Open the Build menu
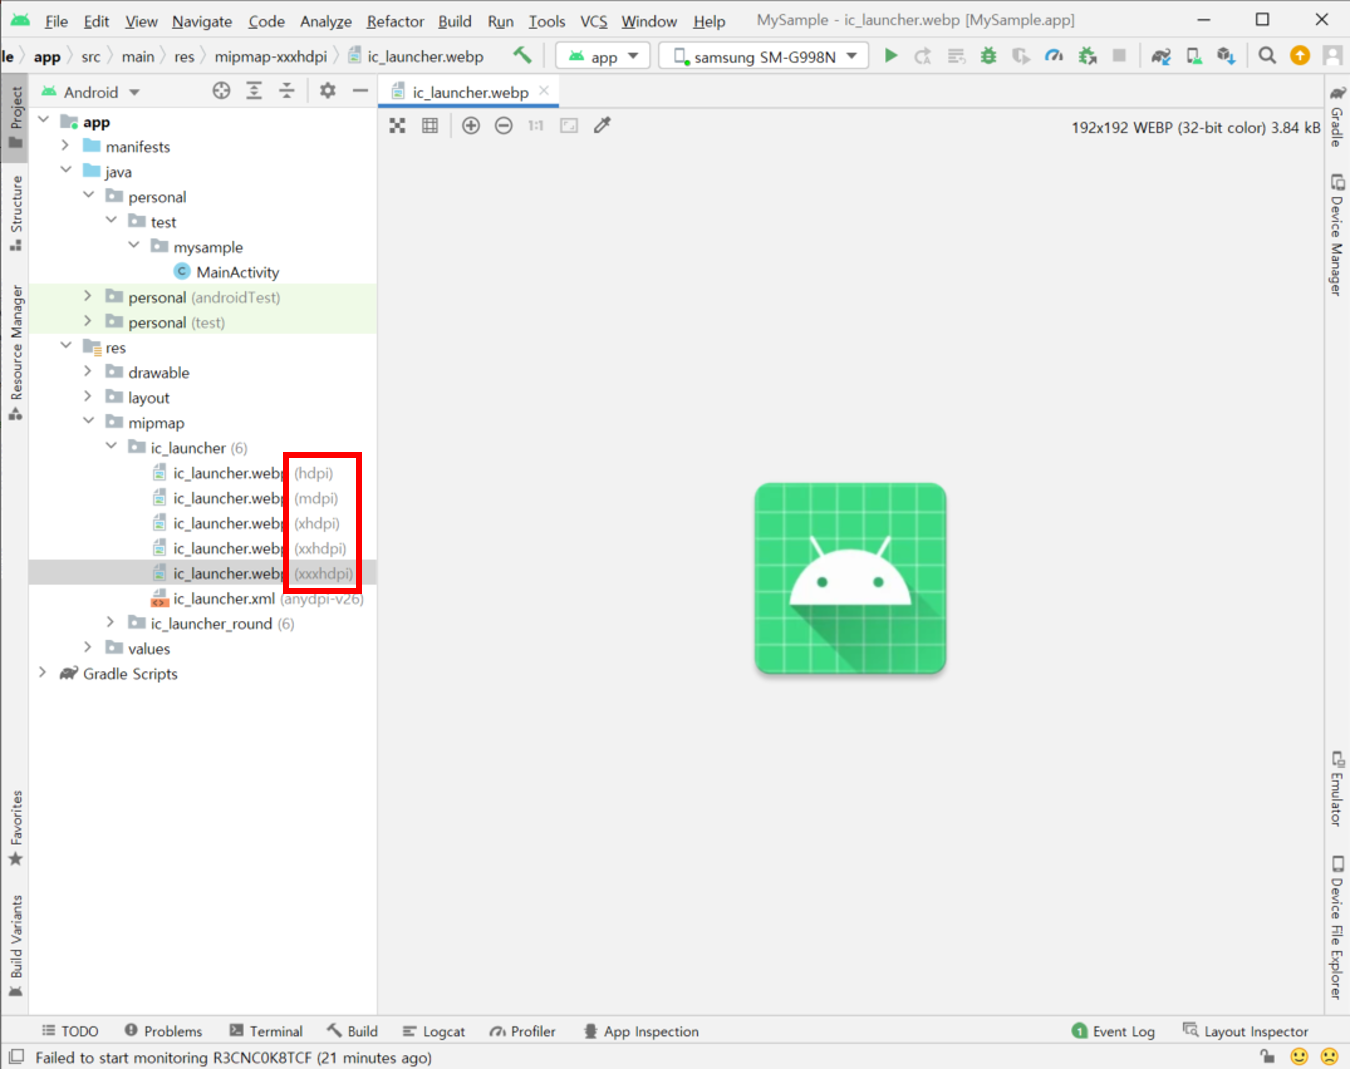 tap(455, 21)
